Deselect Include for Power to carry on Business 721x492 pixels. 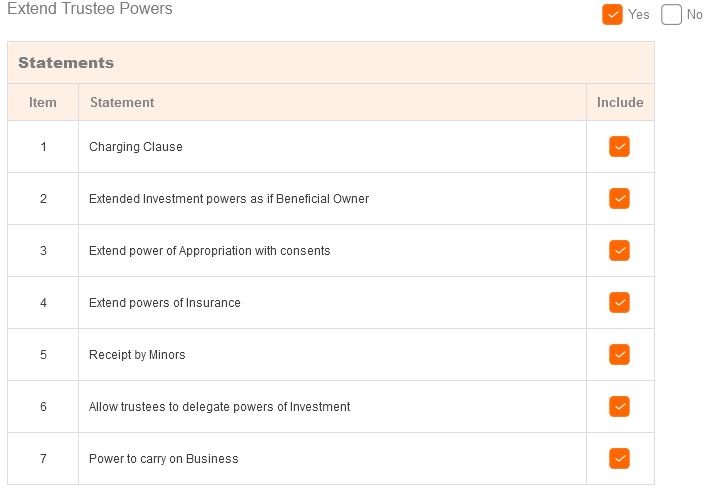coord(619,459)
